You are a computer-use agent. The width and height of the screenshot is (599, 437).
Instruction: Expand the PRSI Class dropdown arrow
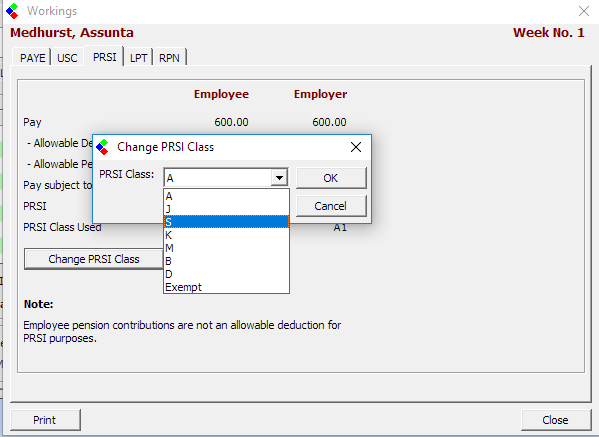tap(279, 178)
